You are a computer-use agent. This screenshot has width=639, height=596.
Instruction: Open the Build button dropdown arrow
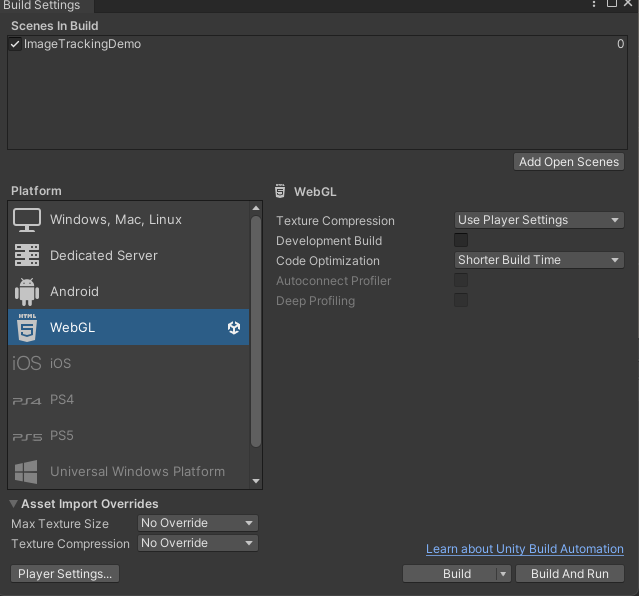(x=503, y=574)
